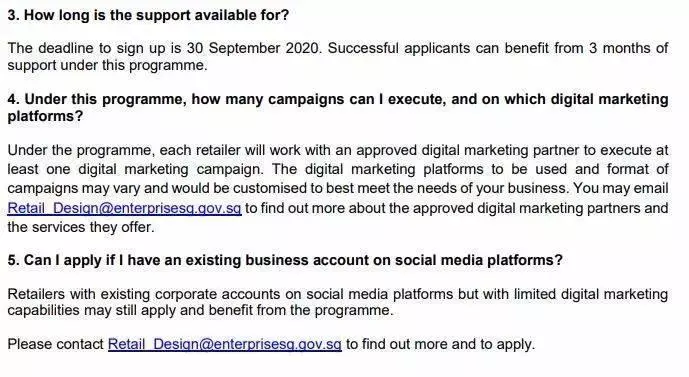
Task: Click the date '30 September 2020'
Action: point(254,47)
